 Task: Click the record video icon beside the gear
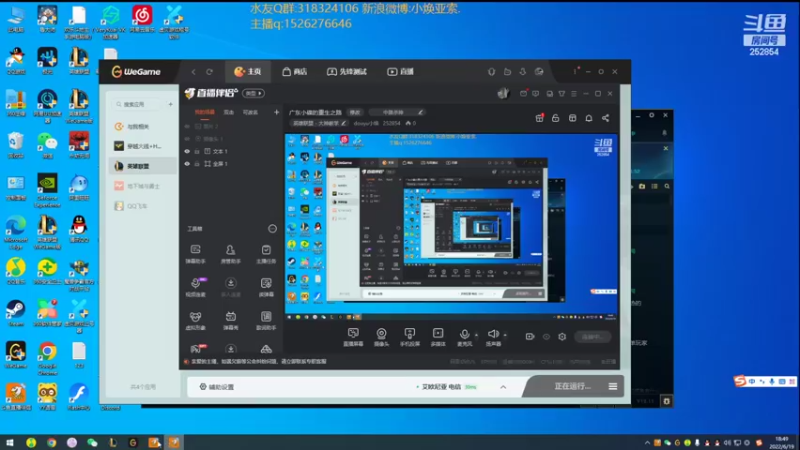pos(530,337)
